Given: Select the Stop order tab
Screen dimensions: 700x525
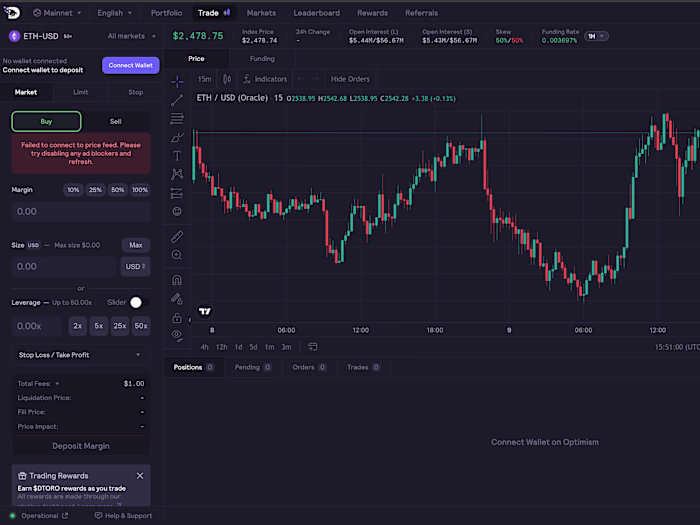Looking at the screenshot, I should (136, 92).
